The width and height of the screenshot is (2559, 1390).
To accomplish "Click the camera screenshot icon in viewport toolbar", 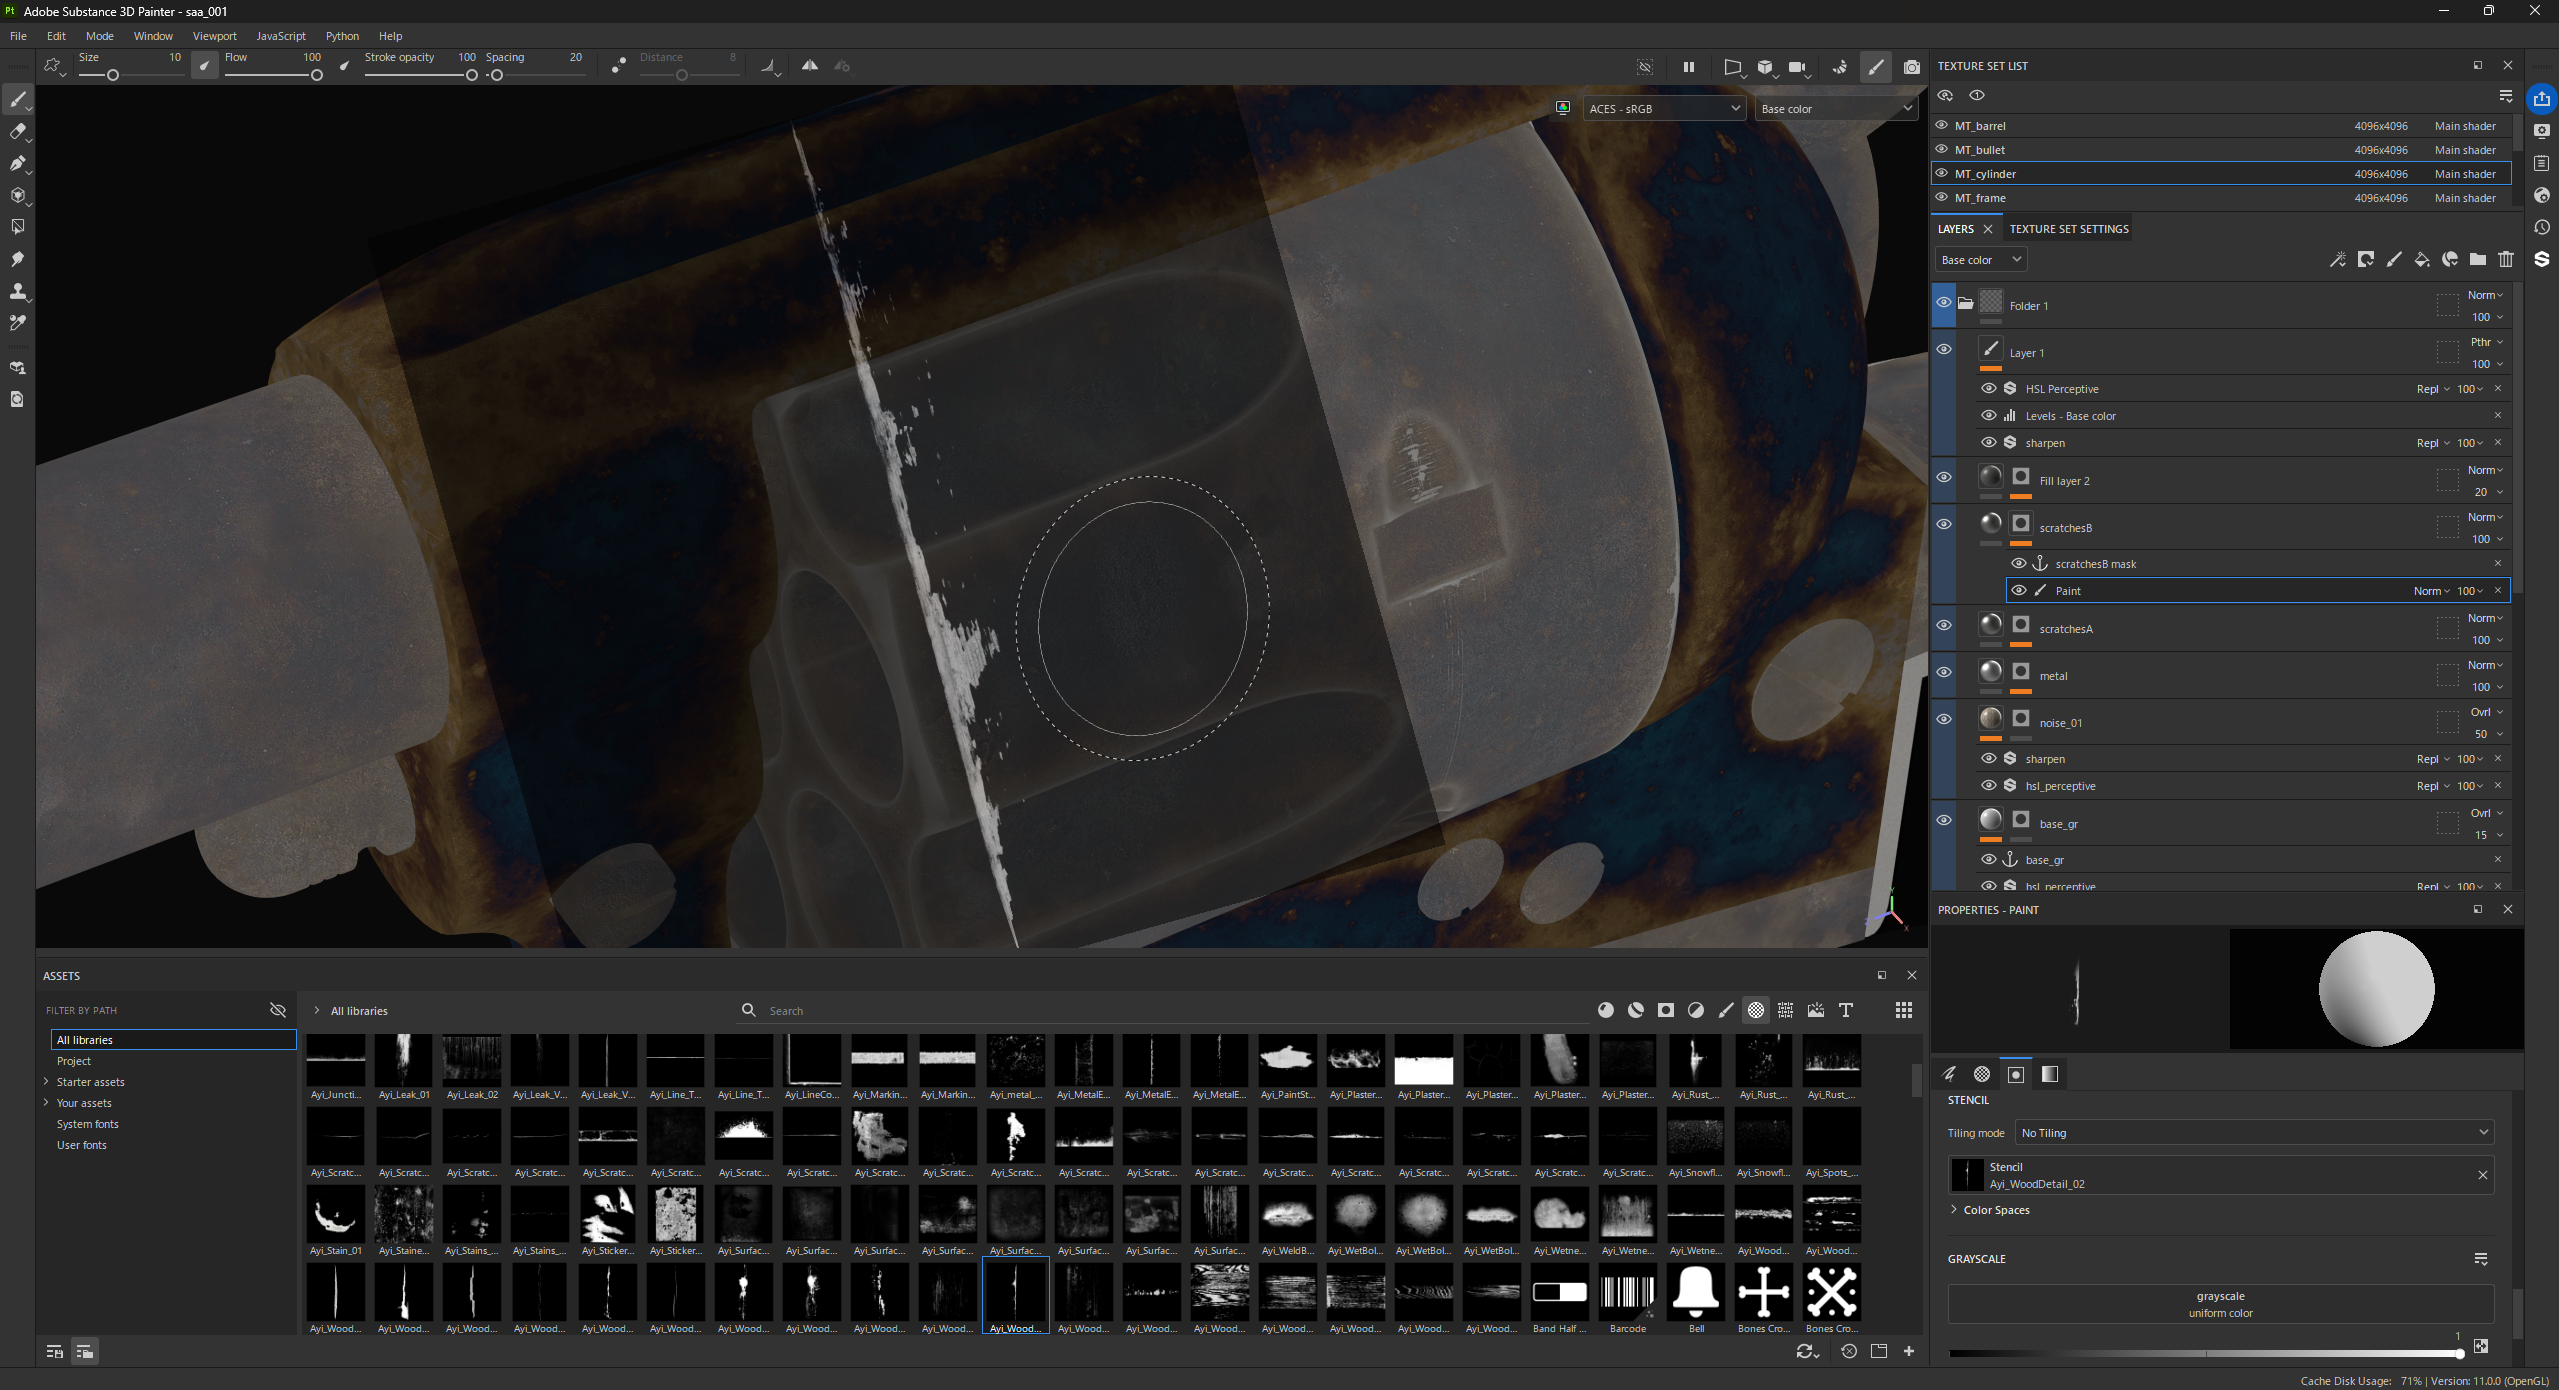I will pyautogui.click(x=1911, y=67).
